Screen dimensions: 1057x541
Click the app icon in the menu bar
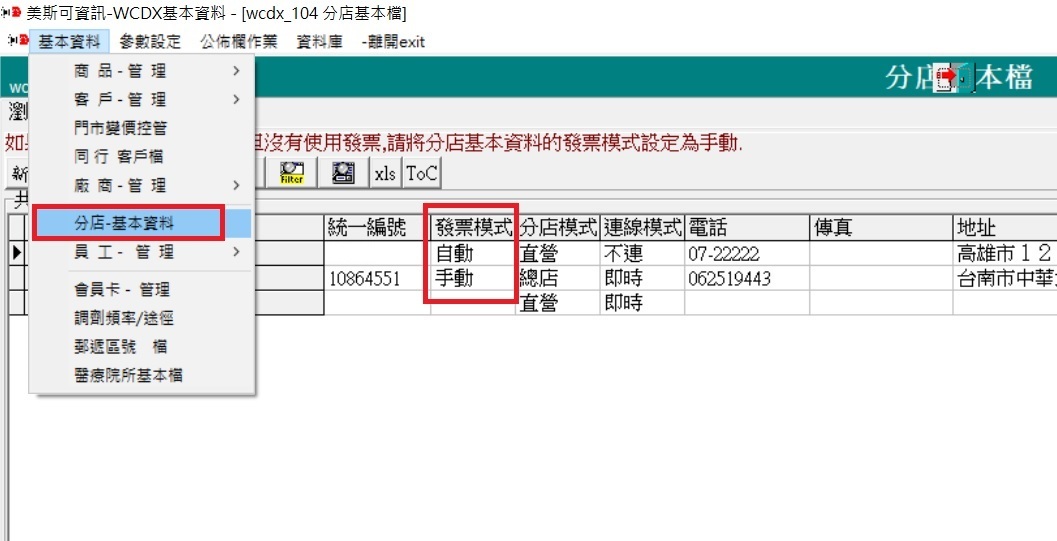point(16,41)
